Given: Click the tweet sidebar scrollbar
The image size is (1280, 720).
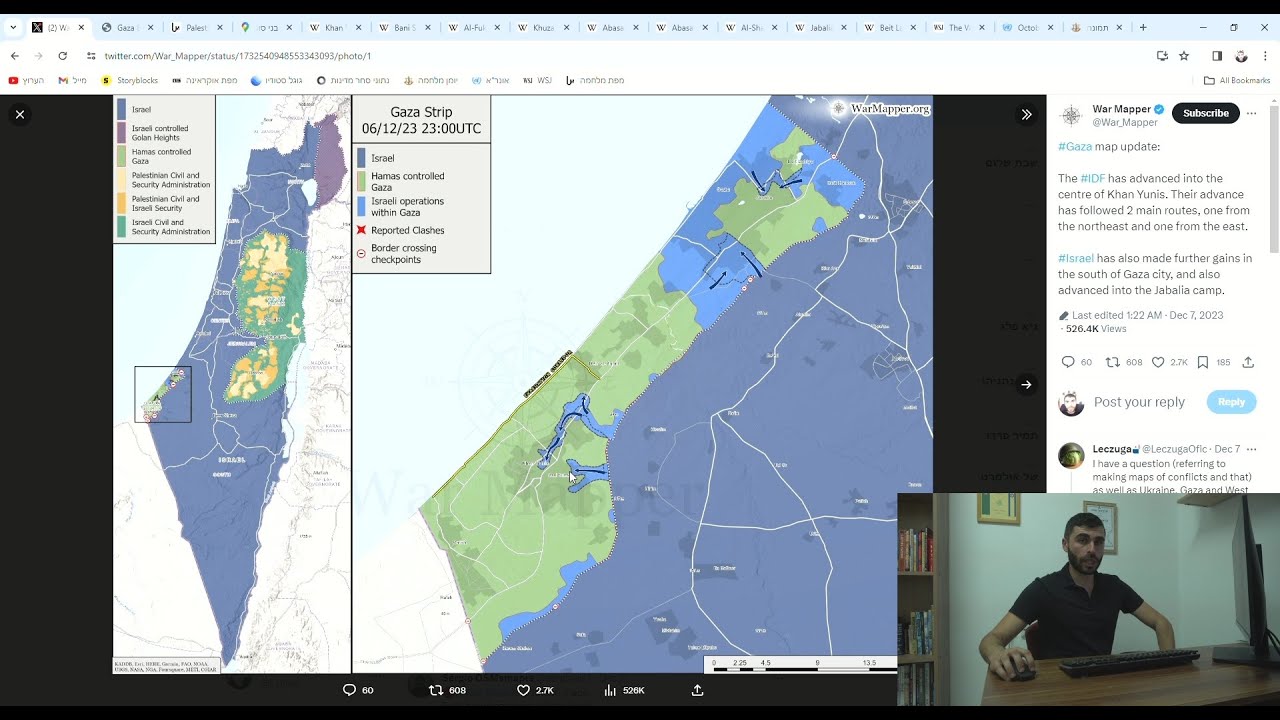Looking at the screenshot, I should 1274,178.
